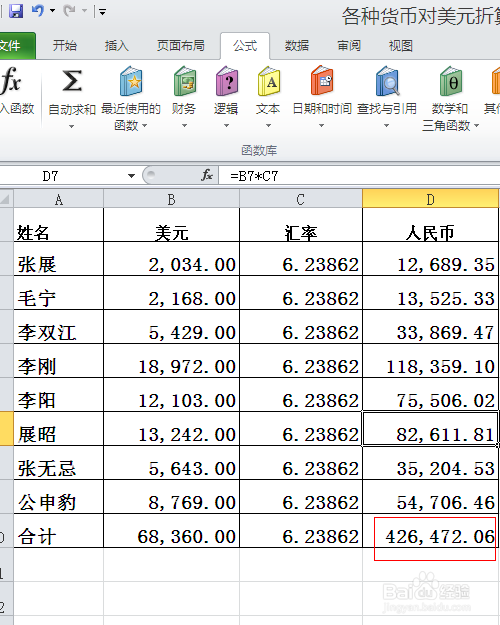Select column D header
Viewport: 500px width, 625px height.
pos(430,199)
